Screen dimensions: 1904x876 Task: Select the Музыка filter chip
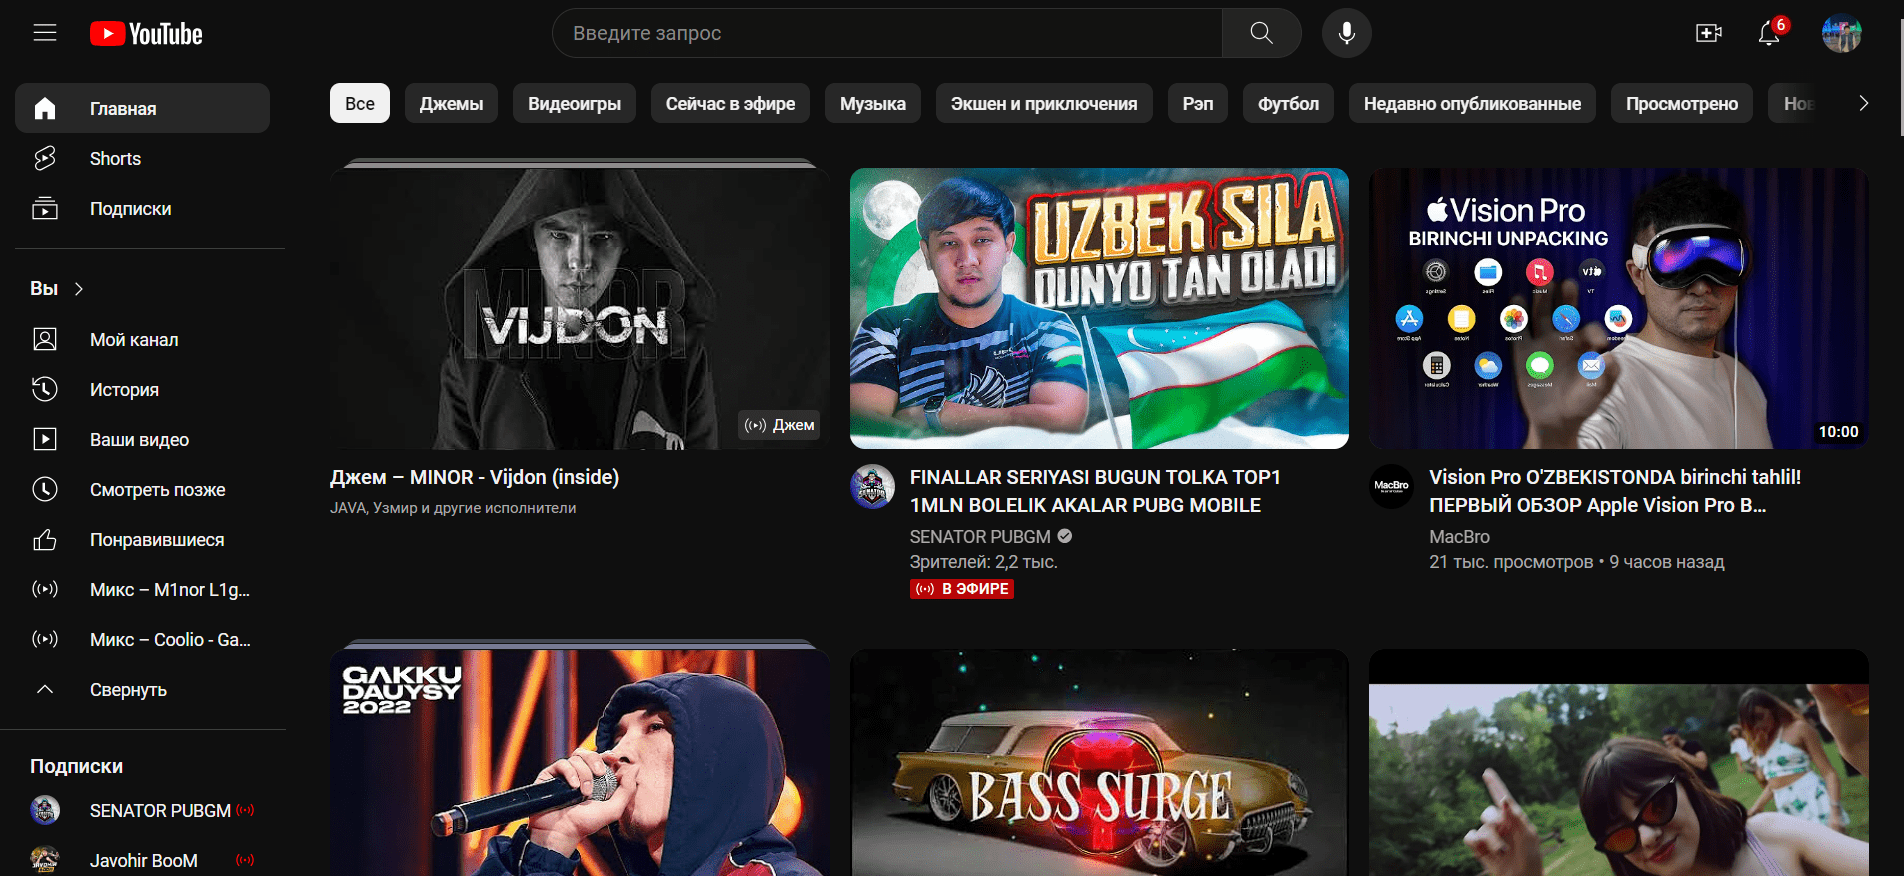[x=873, y=103]
